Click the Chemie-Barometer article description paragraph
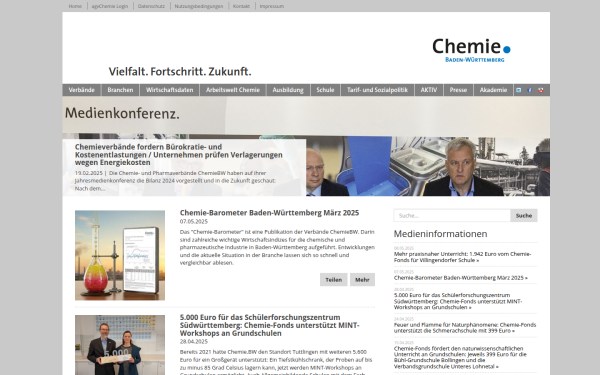Image resolution: width=600 pixels, height=375 pixels. [277, 248]
